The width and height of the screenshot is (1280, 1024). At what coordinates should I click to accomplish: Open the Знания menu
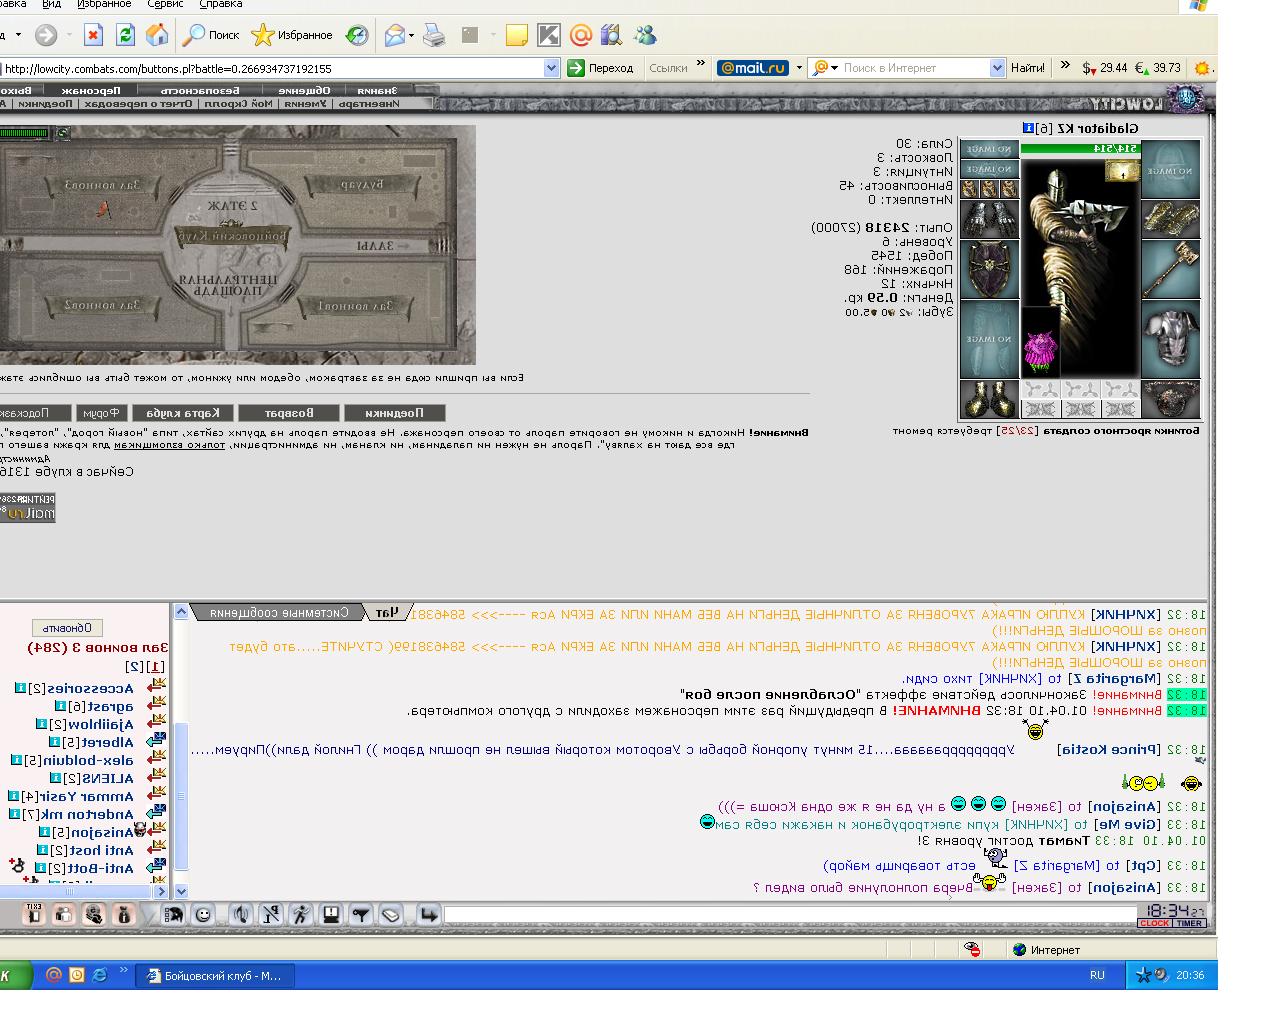coord(379,90)
